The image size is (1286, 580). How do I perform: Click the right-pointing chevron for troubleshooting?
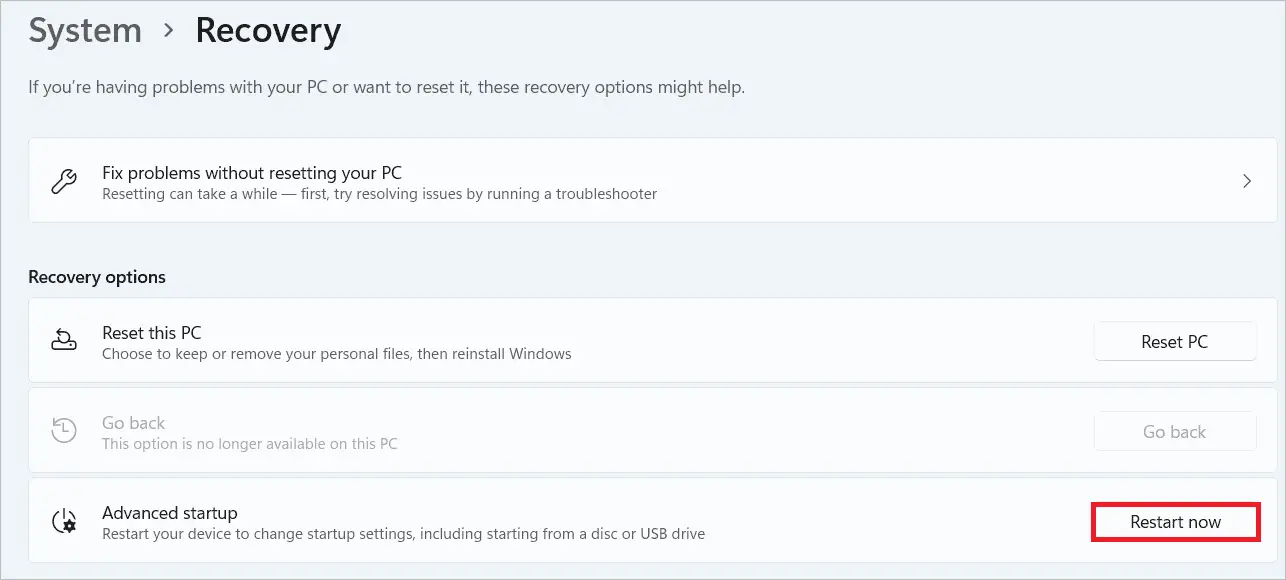click(x=1247, y=180)
